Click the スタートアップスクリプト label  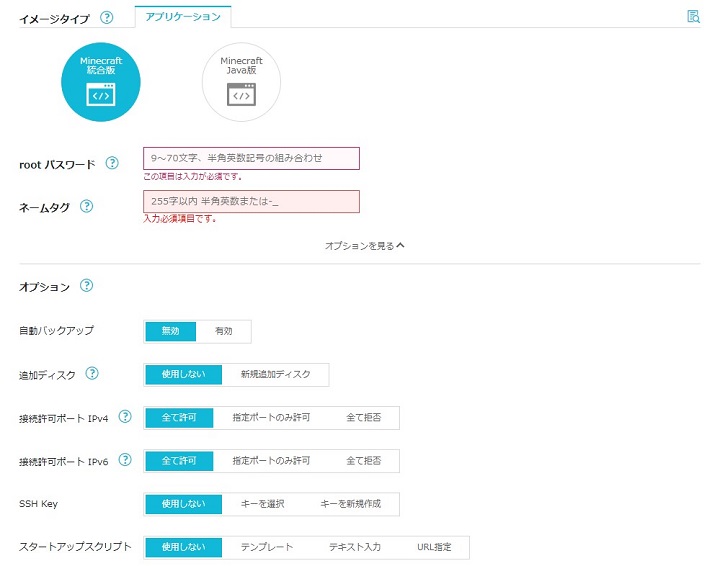[75, 547]
